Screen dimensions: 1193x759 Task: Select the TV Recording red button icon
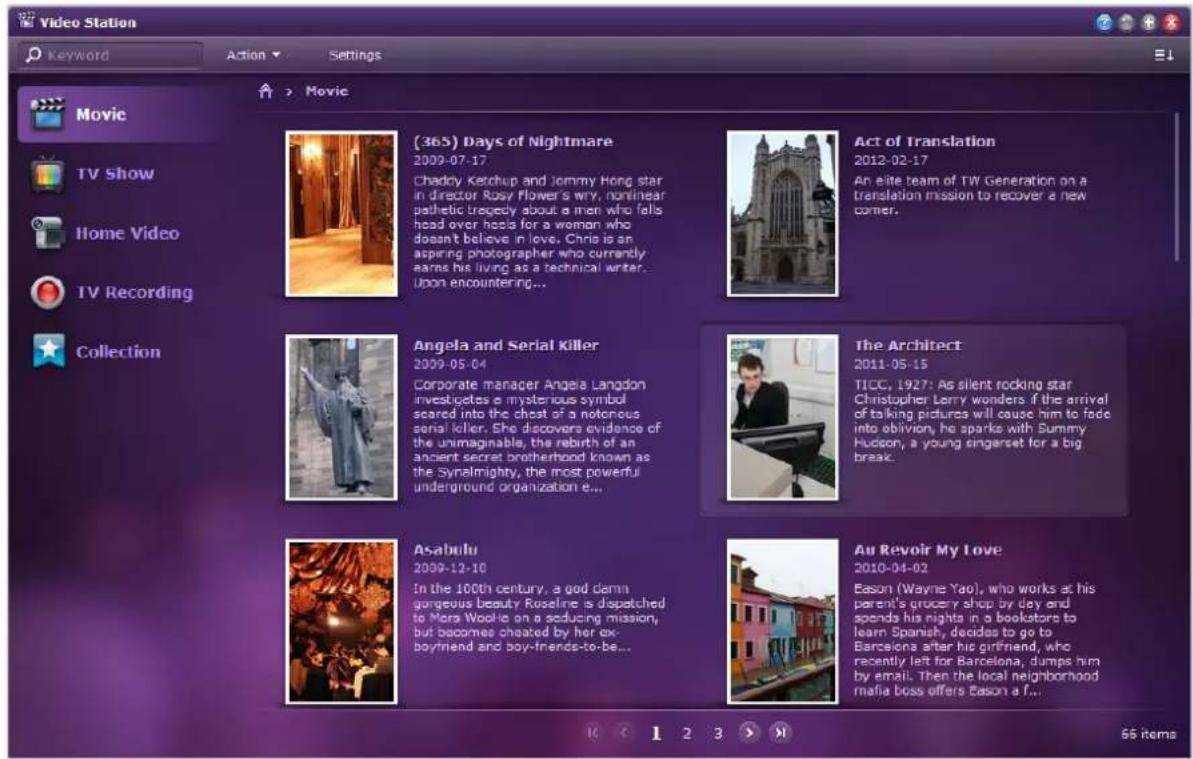point(47,293)
